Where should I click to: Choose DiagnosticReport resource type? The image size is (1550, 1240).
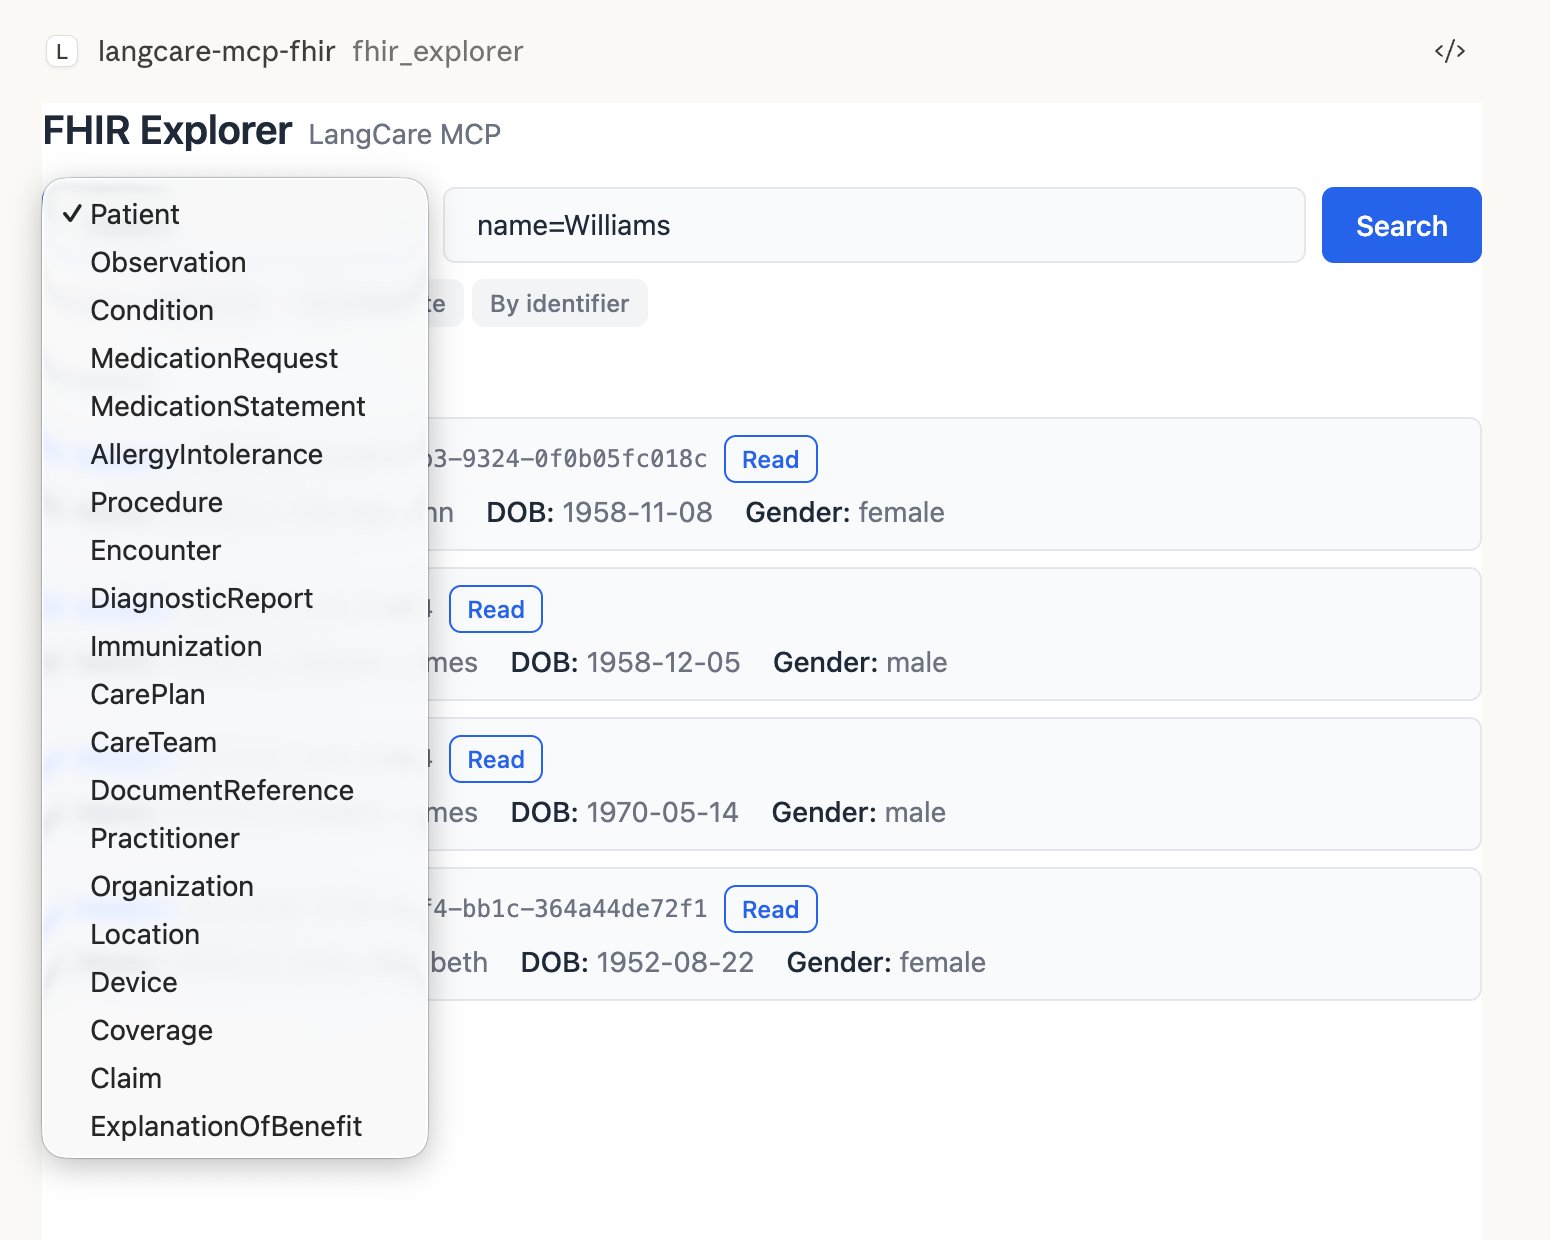pyautogui.click(x=202, y=598)
